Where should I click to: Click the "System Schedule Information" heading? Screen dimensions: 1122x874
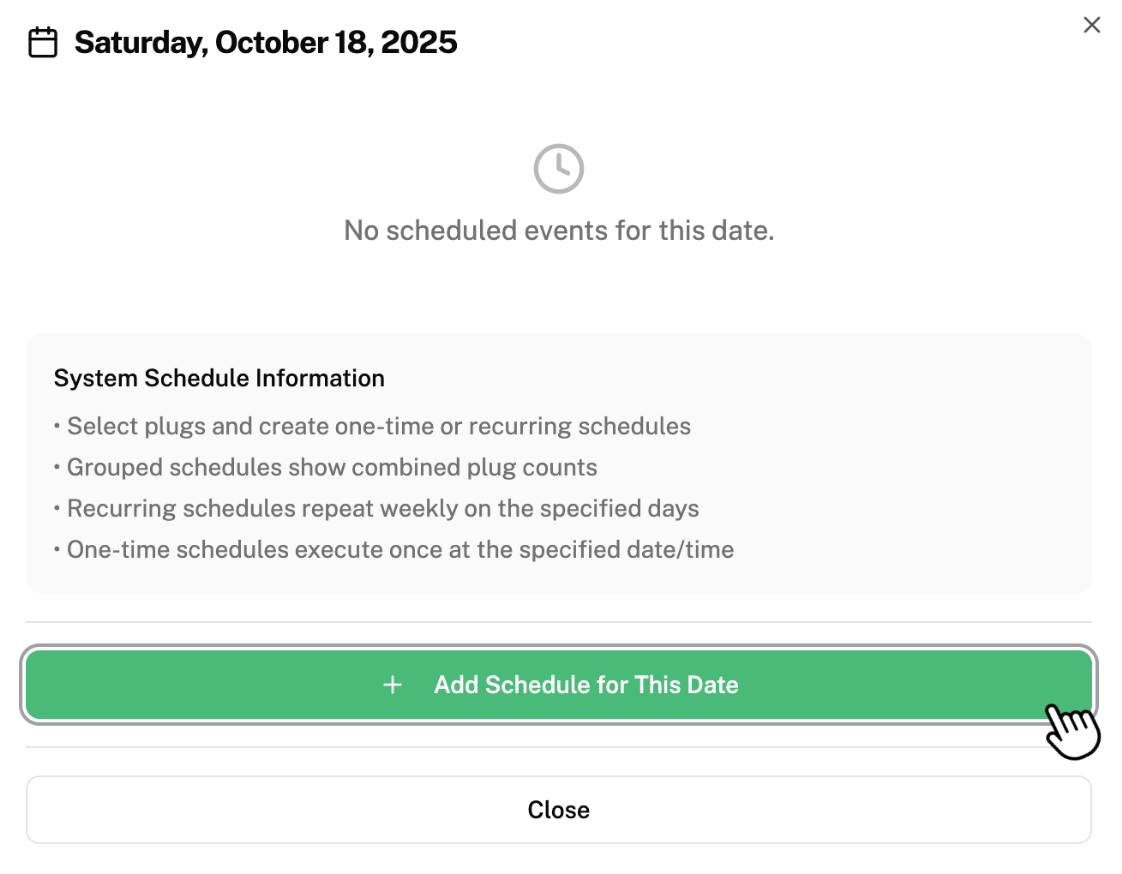tap(220, 378)
